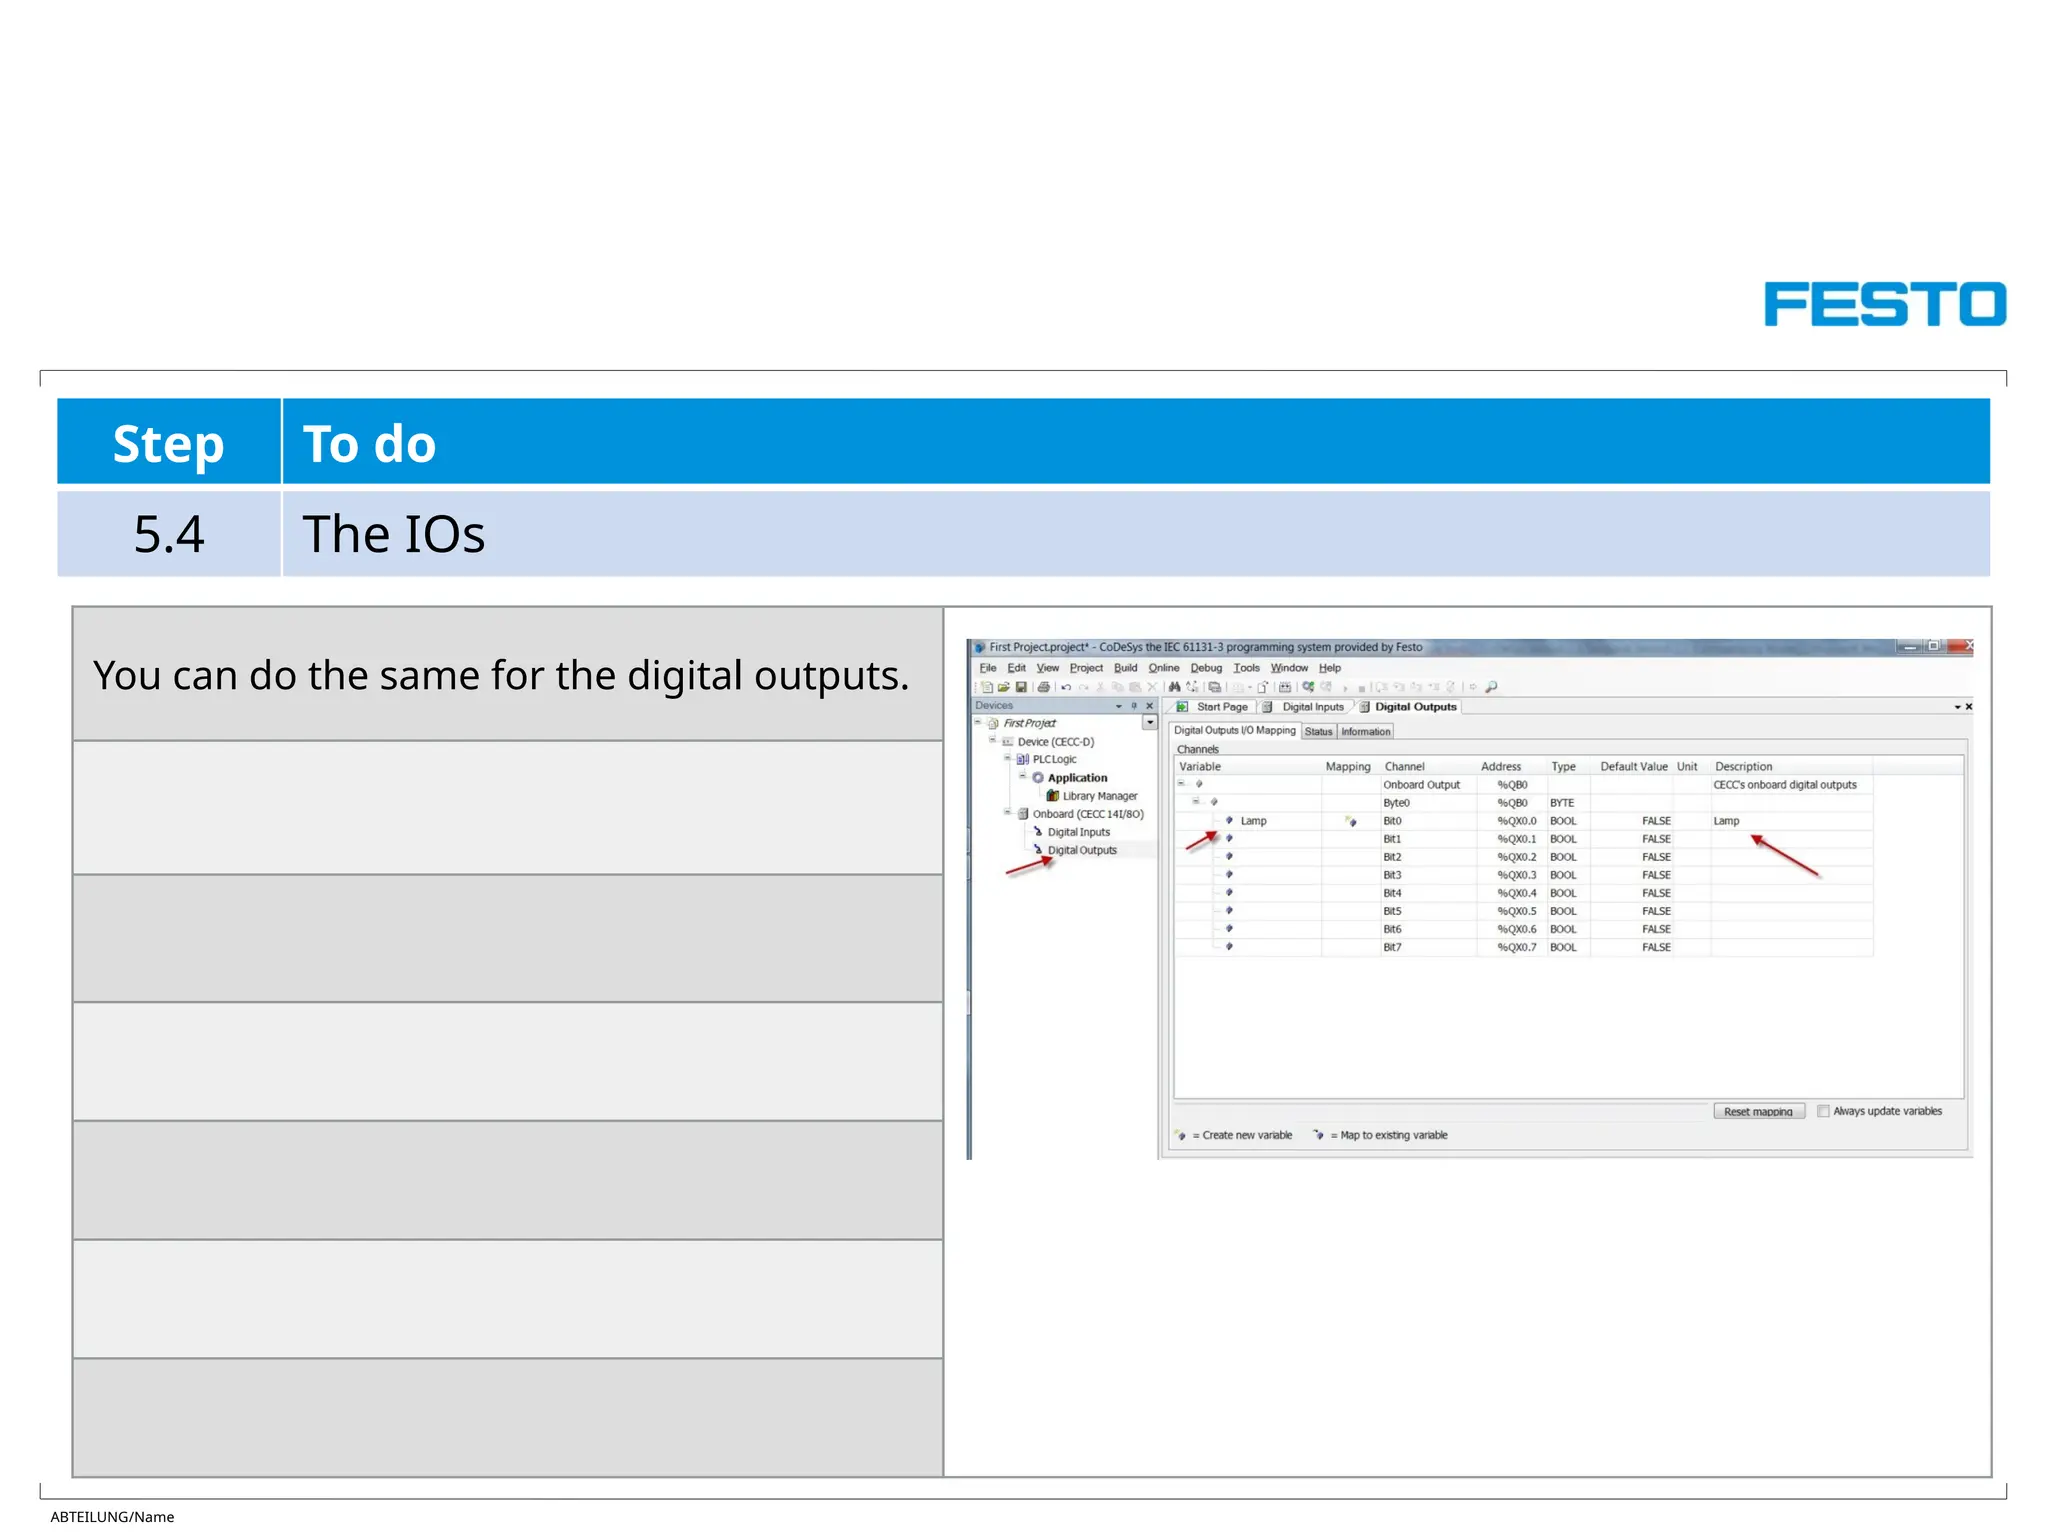This screenshot has width=2048, height=1536.
Task: Collapse the Application tree node
Action: click(1022, 776)
